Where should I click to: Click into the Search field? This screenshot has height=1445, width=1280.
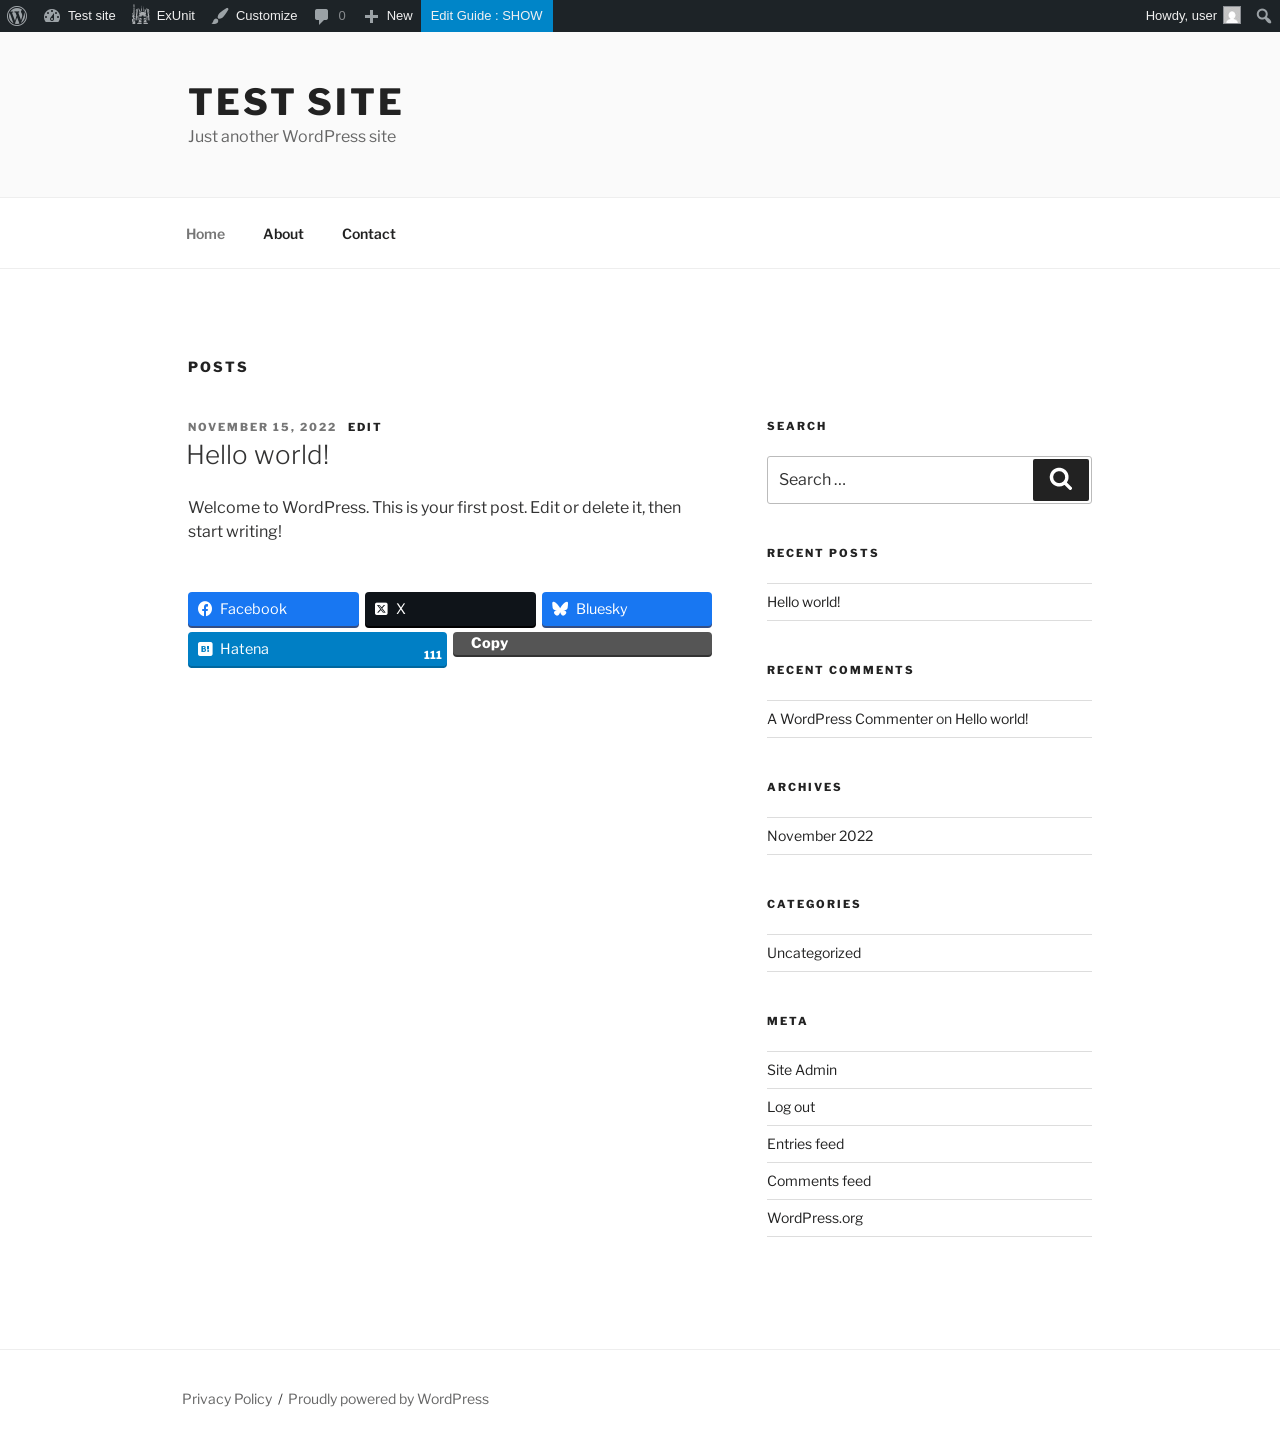(x=899, y=480)
